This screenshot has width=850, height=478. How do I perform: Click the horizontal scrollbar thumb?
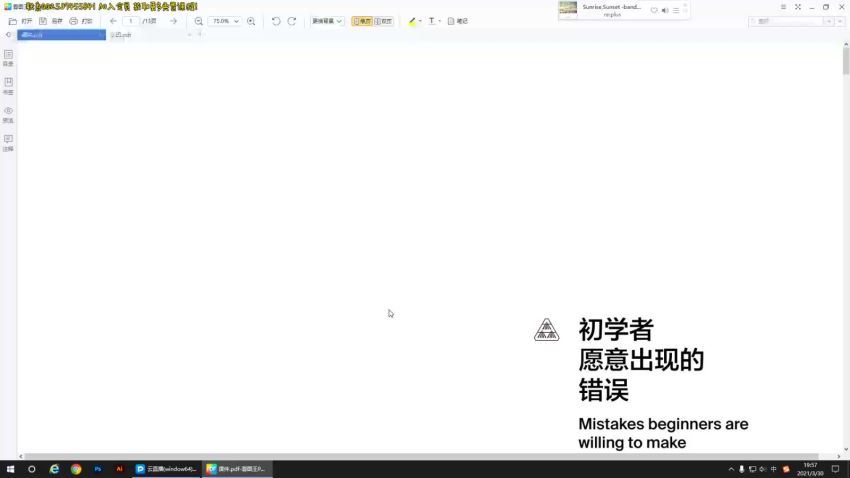[x=421, y=457]
